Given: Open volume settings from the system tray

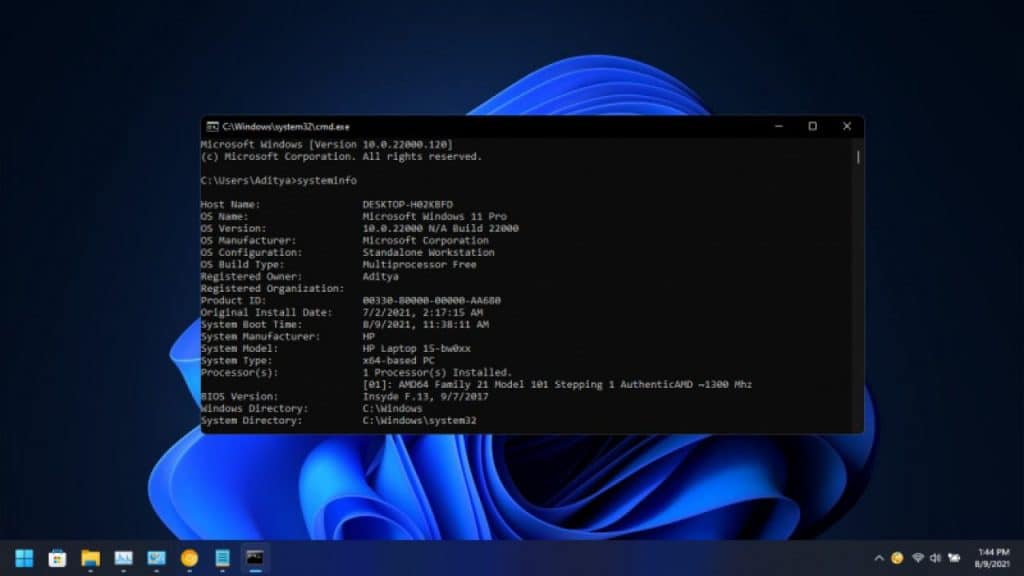Looking at the screenshot, I should pyautogui.click(x=936, y=558).
